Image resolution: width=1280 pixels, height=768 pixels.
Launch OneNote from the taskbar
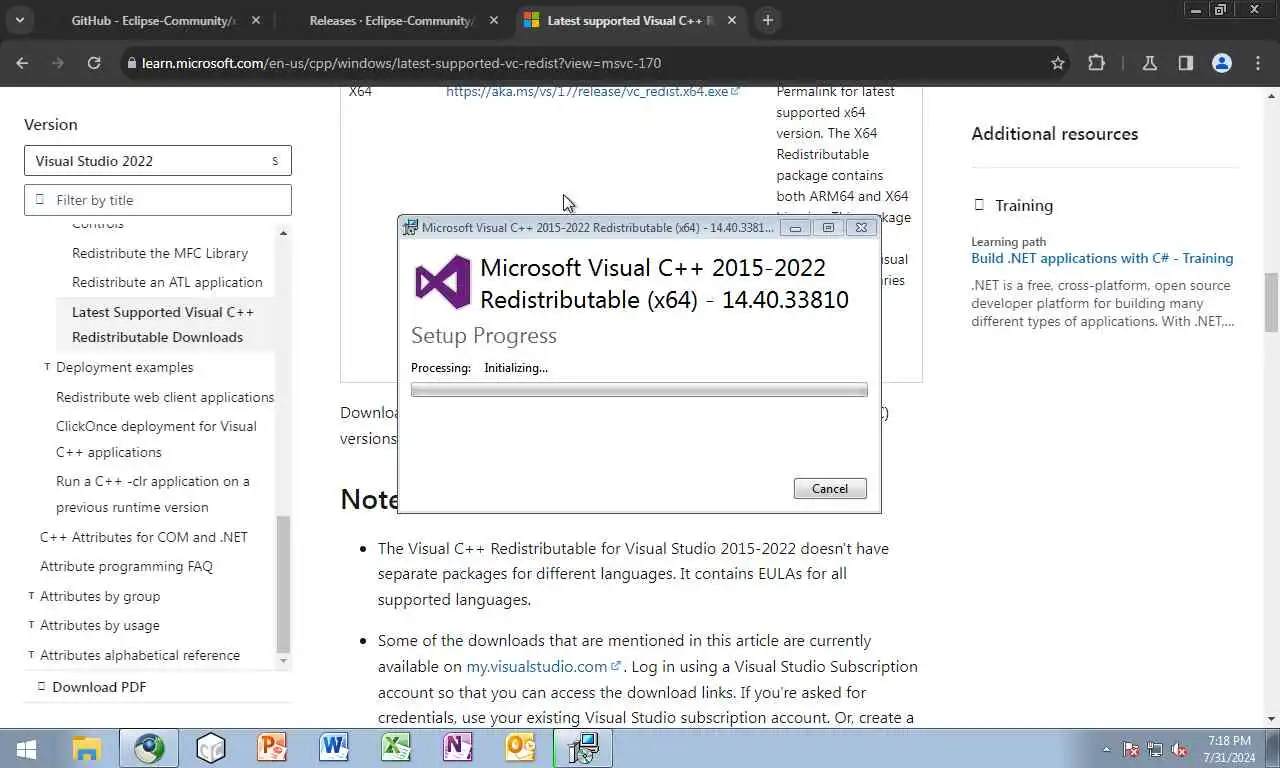coord(458,748)
